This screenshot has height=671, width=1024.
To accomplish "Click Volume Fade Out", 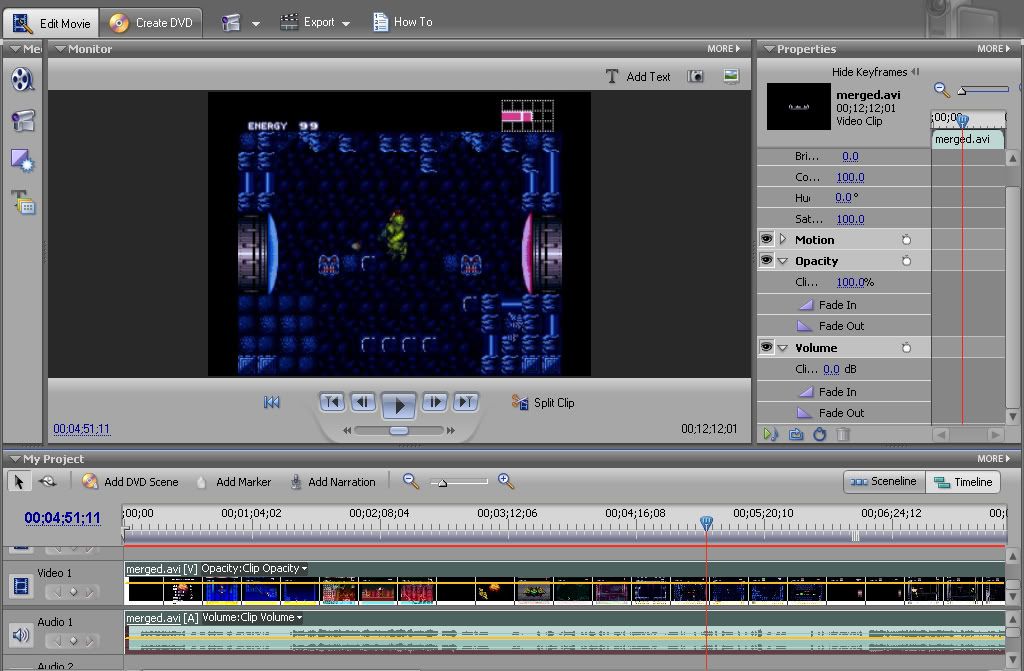I will [x=831, y=412].
